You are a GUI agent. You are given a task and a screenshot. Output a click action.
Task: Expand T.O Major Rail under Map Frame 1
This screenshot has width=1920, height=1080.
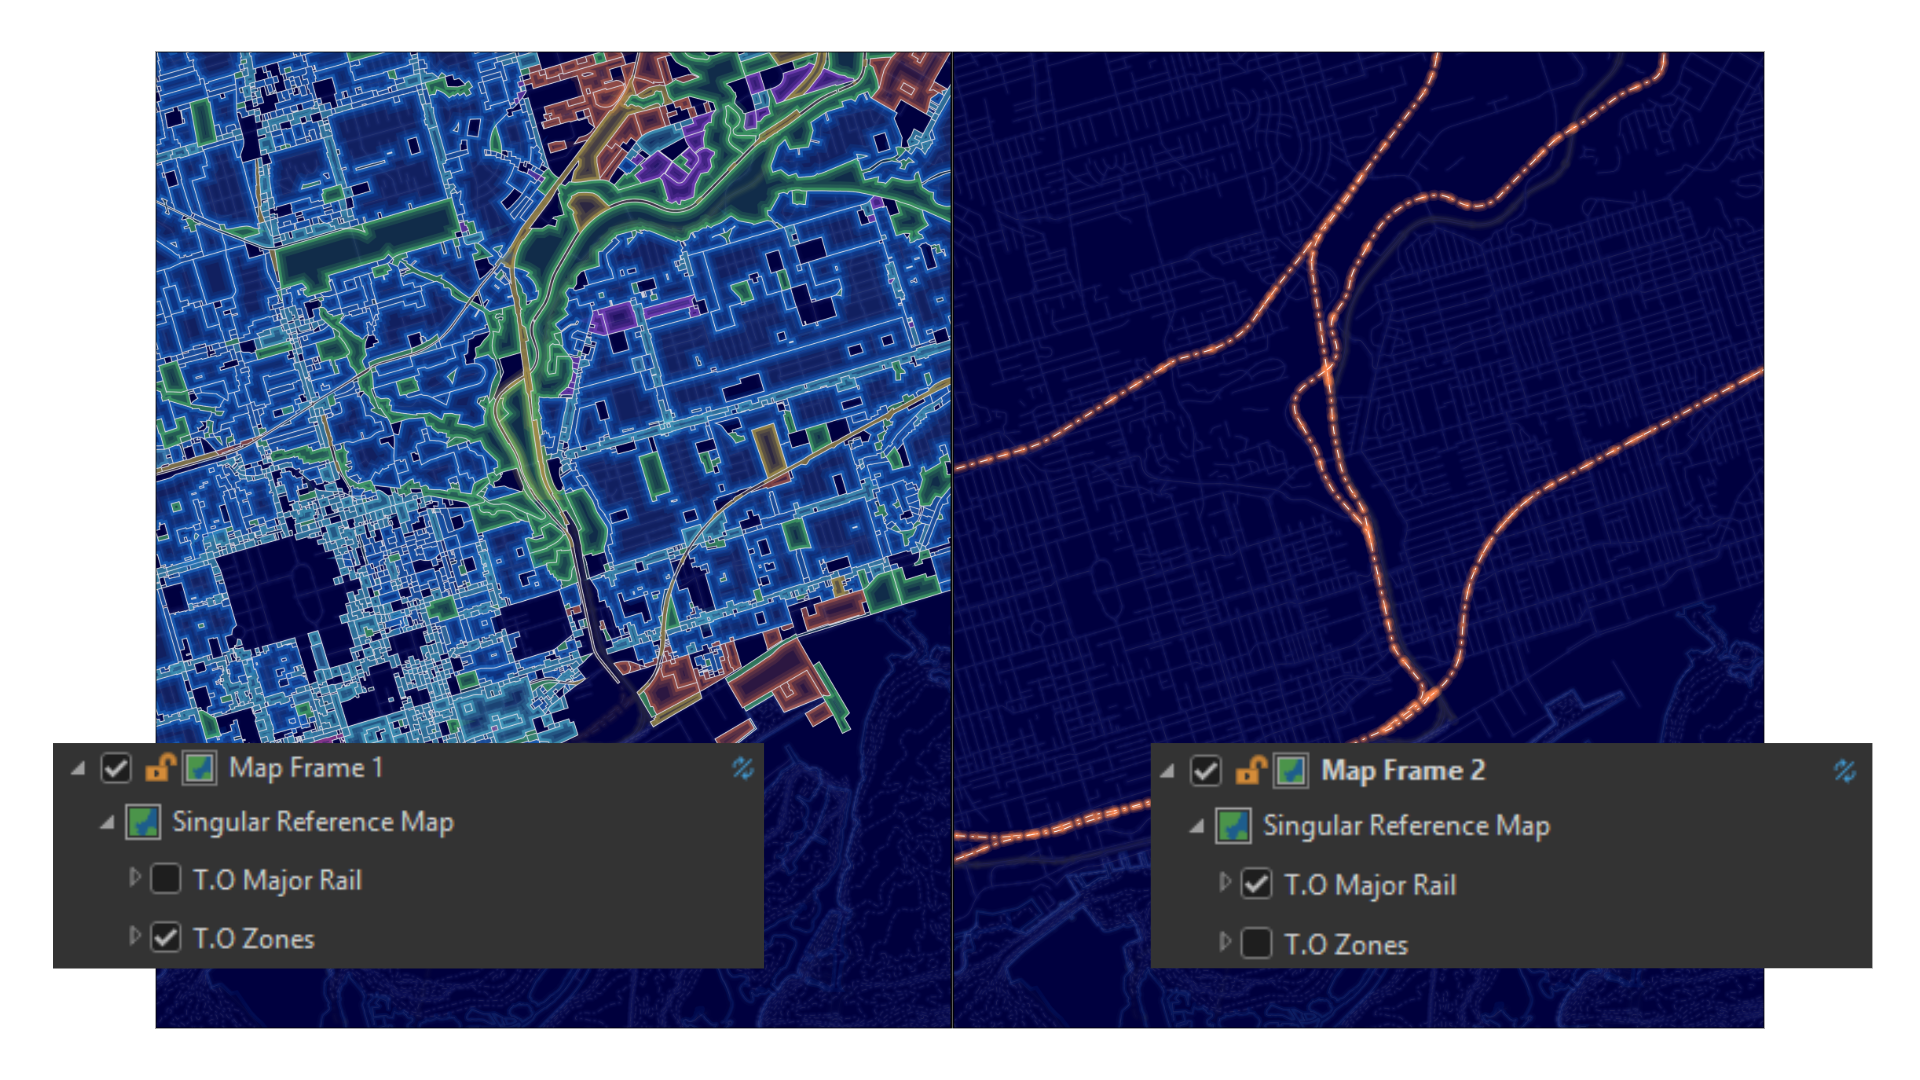(x=134, y=878)
